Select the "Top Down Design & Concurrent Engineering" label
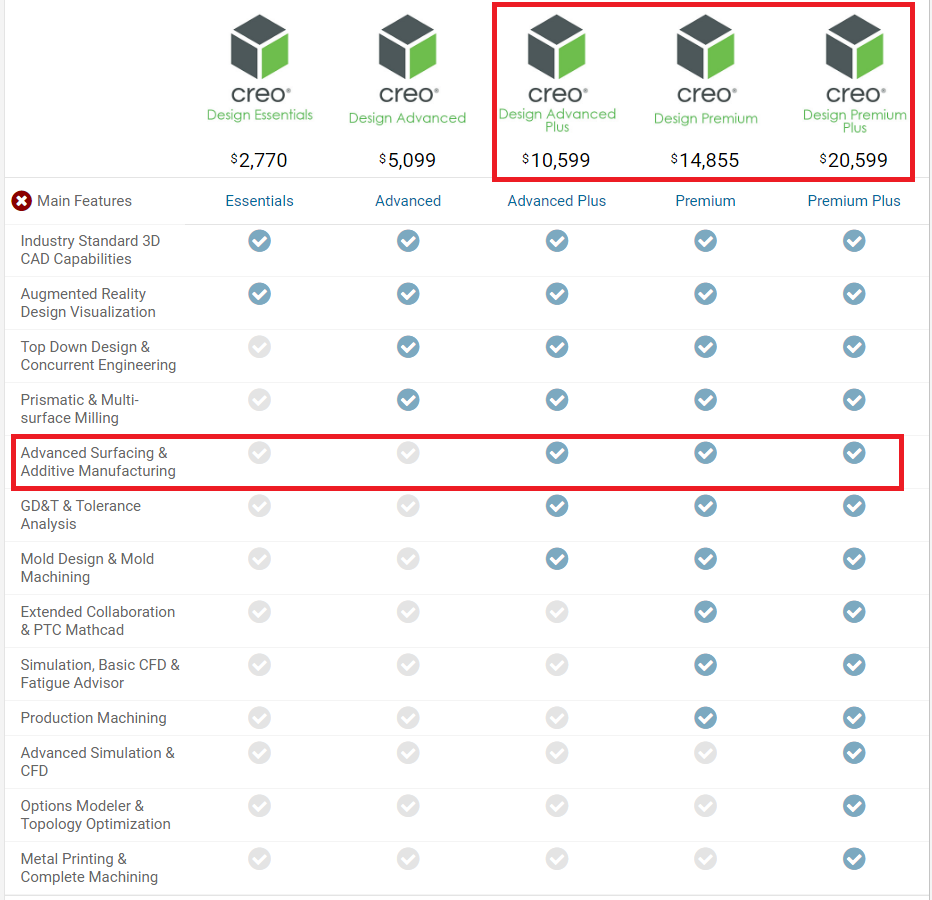The image size is (932, 900). tap(98, 355)
